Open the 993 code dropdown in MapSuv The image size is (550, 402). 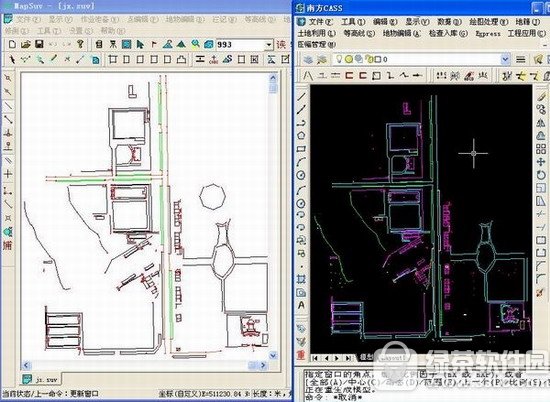pyautogui.click(x=269, y=45)
